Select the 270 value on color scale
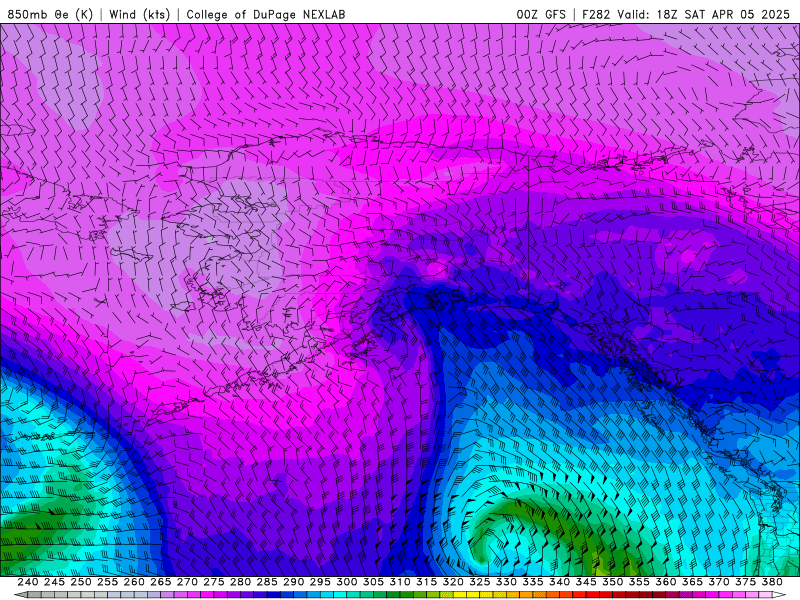 point(187,582)
